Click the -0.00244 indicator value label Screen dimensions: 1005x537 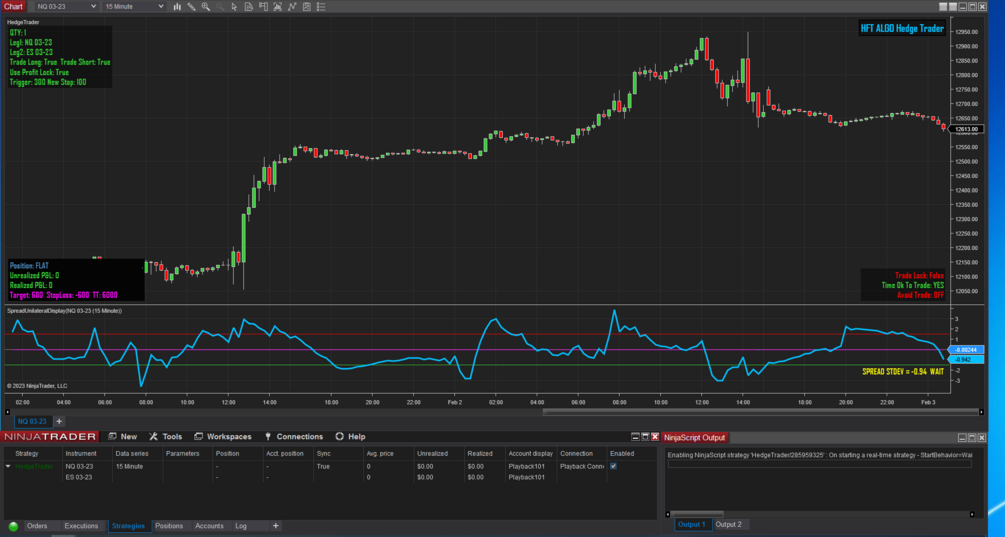pyautogui.click(x=966, y=350)
